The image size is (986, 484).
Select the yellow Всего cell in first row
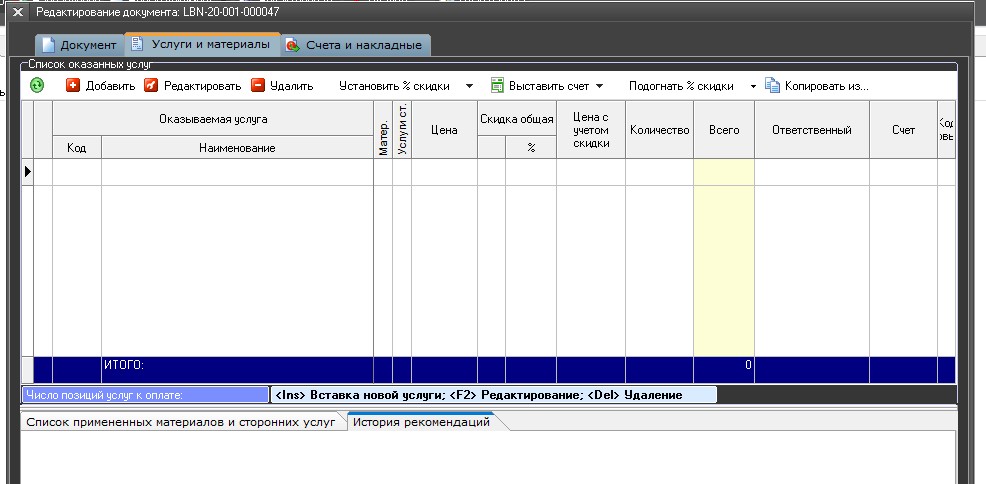(x=723, y=172)
